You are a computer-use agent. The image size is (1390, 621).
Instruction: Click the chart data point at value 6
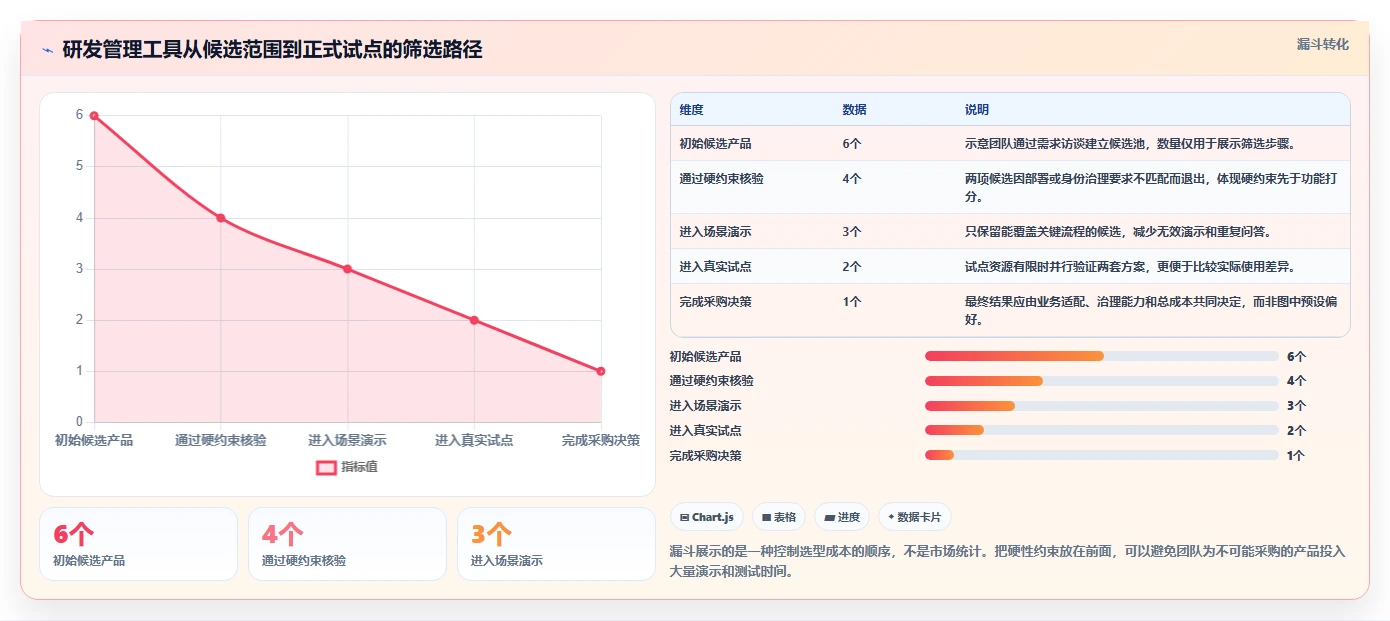94,115
